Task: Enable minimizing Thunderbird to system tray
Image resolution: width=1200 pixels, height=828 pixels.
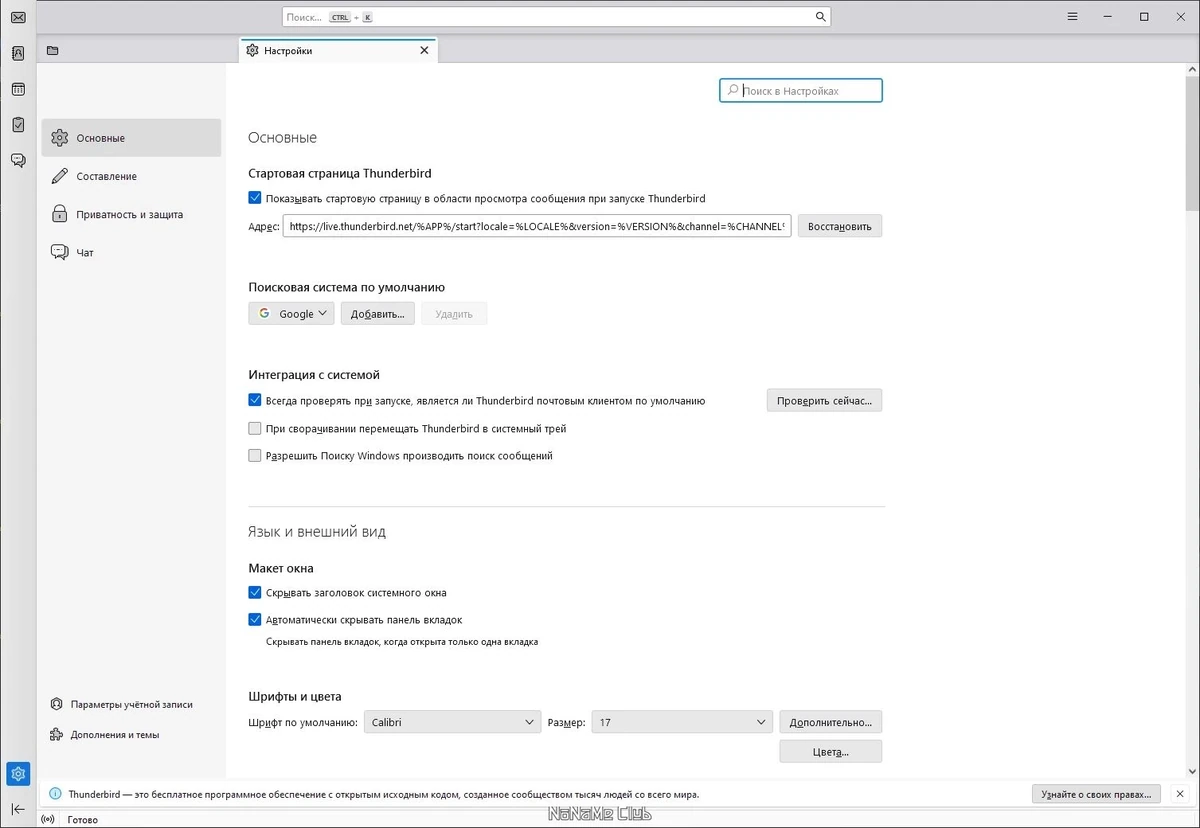Action: click(x=255, y=428)
